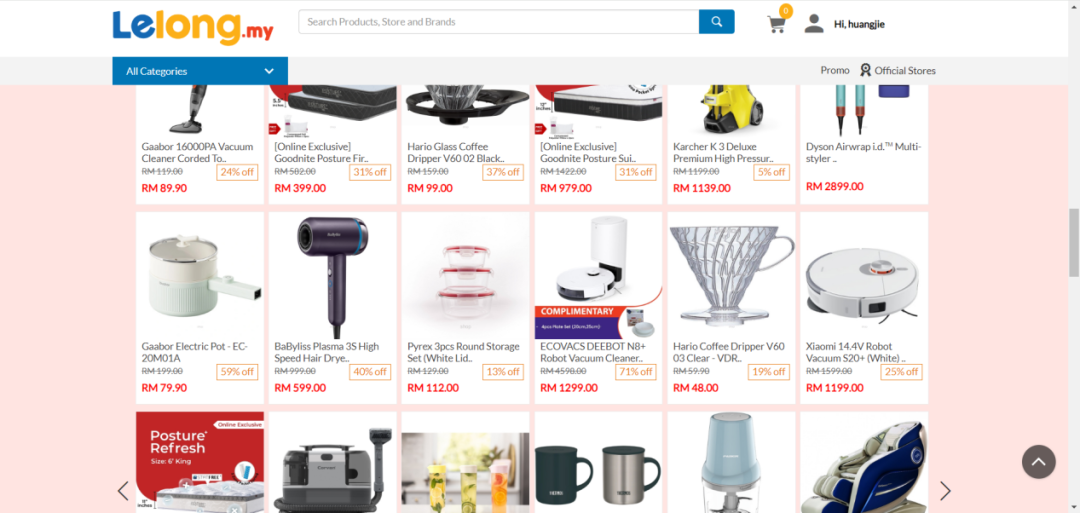Open the Hi, huangjie account menu
Viewport: 1080px width, 513px height.
click(x=859, y=24)
